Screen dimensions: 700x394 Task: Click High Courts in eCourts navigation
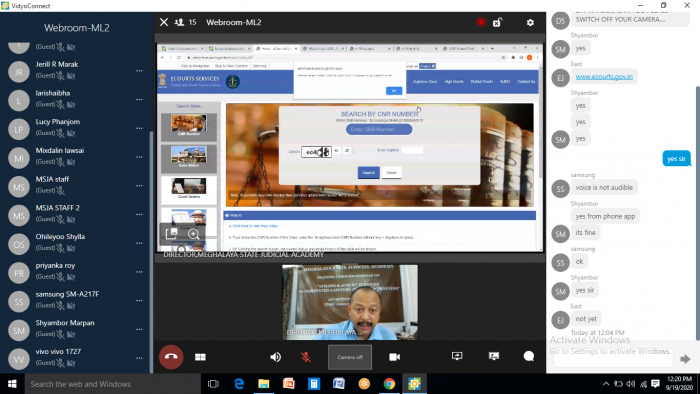pyautogui.click(x=454, y=82)
